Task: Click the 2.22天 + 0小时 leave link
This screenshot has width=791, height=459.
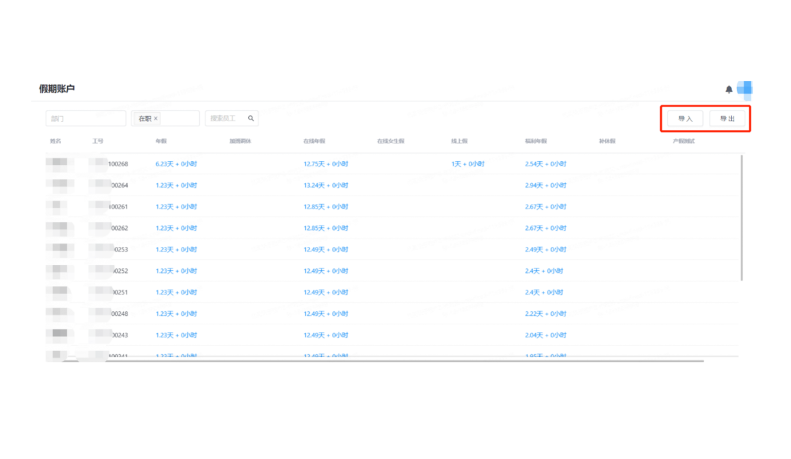Action: click(545, 314)
